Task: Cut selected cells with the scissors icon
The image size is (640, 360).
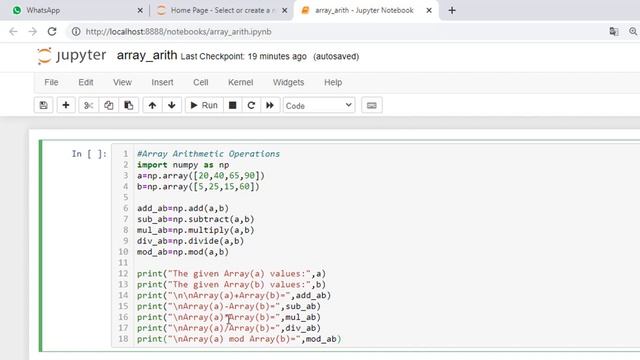Action: [88, 105]
